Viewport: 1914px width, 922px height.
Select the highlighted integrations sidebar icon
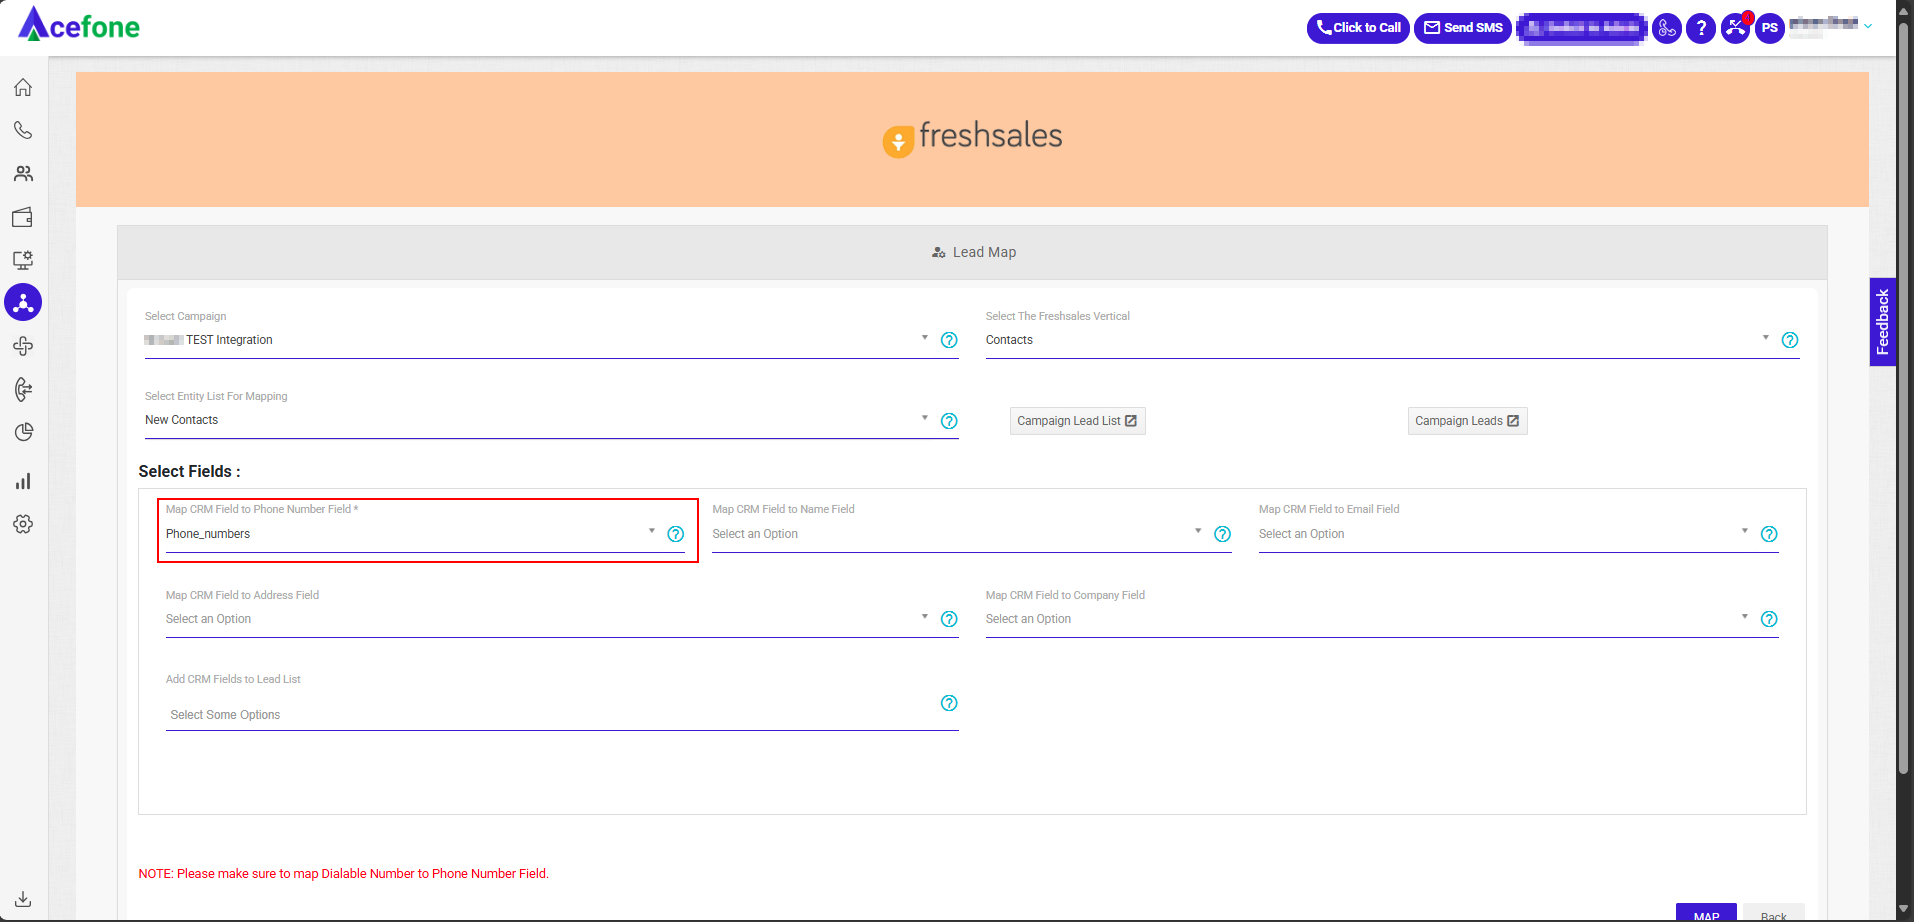point(23,302)
